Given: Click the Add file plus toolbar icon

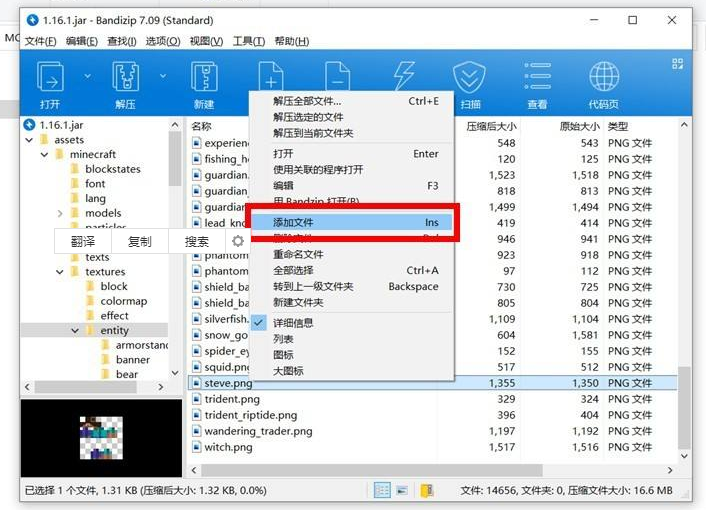Looking at the screenshot, I should (x=271, y=76).
